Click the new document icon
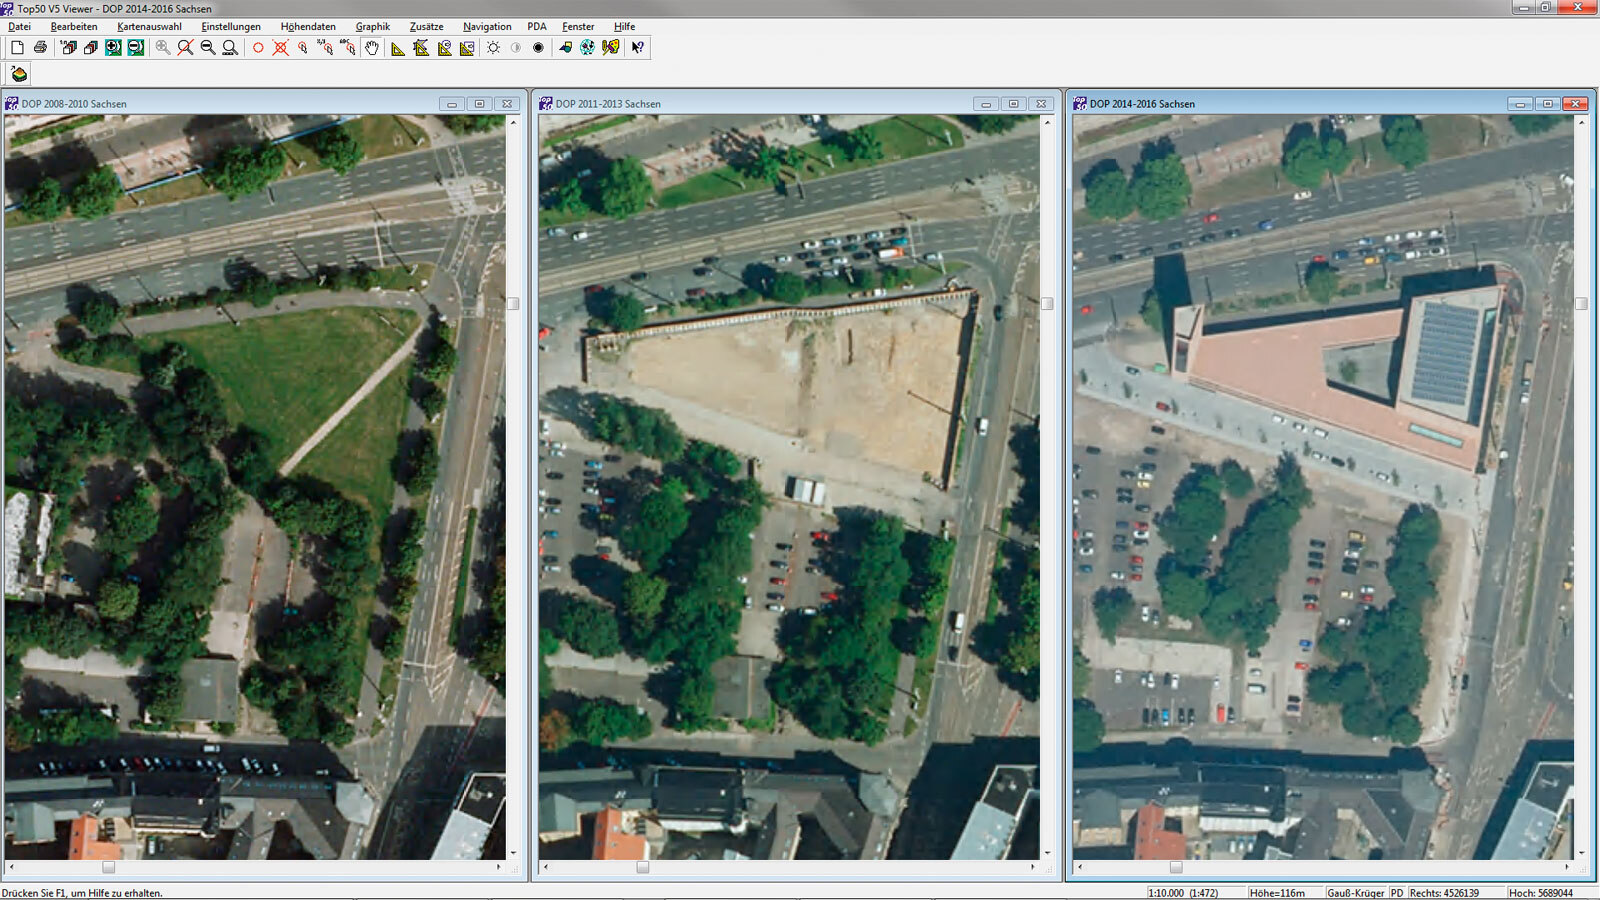This screenshot has height=900, width=1600. pos(17,47)
